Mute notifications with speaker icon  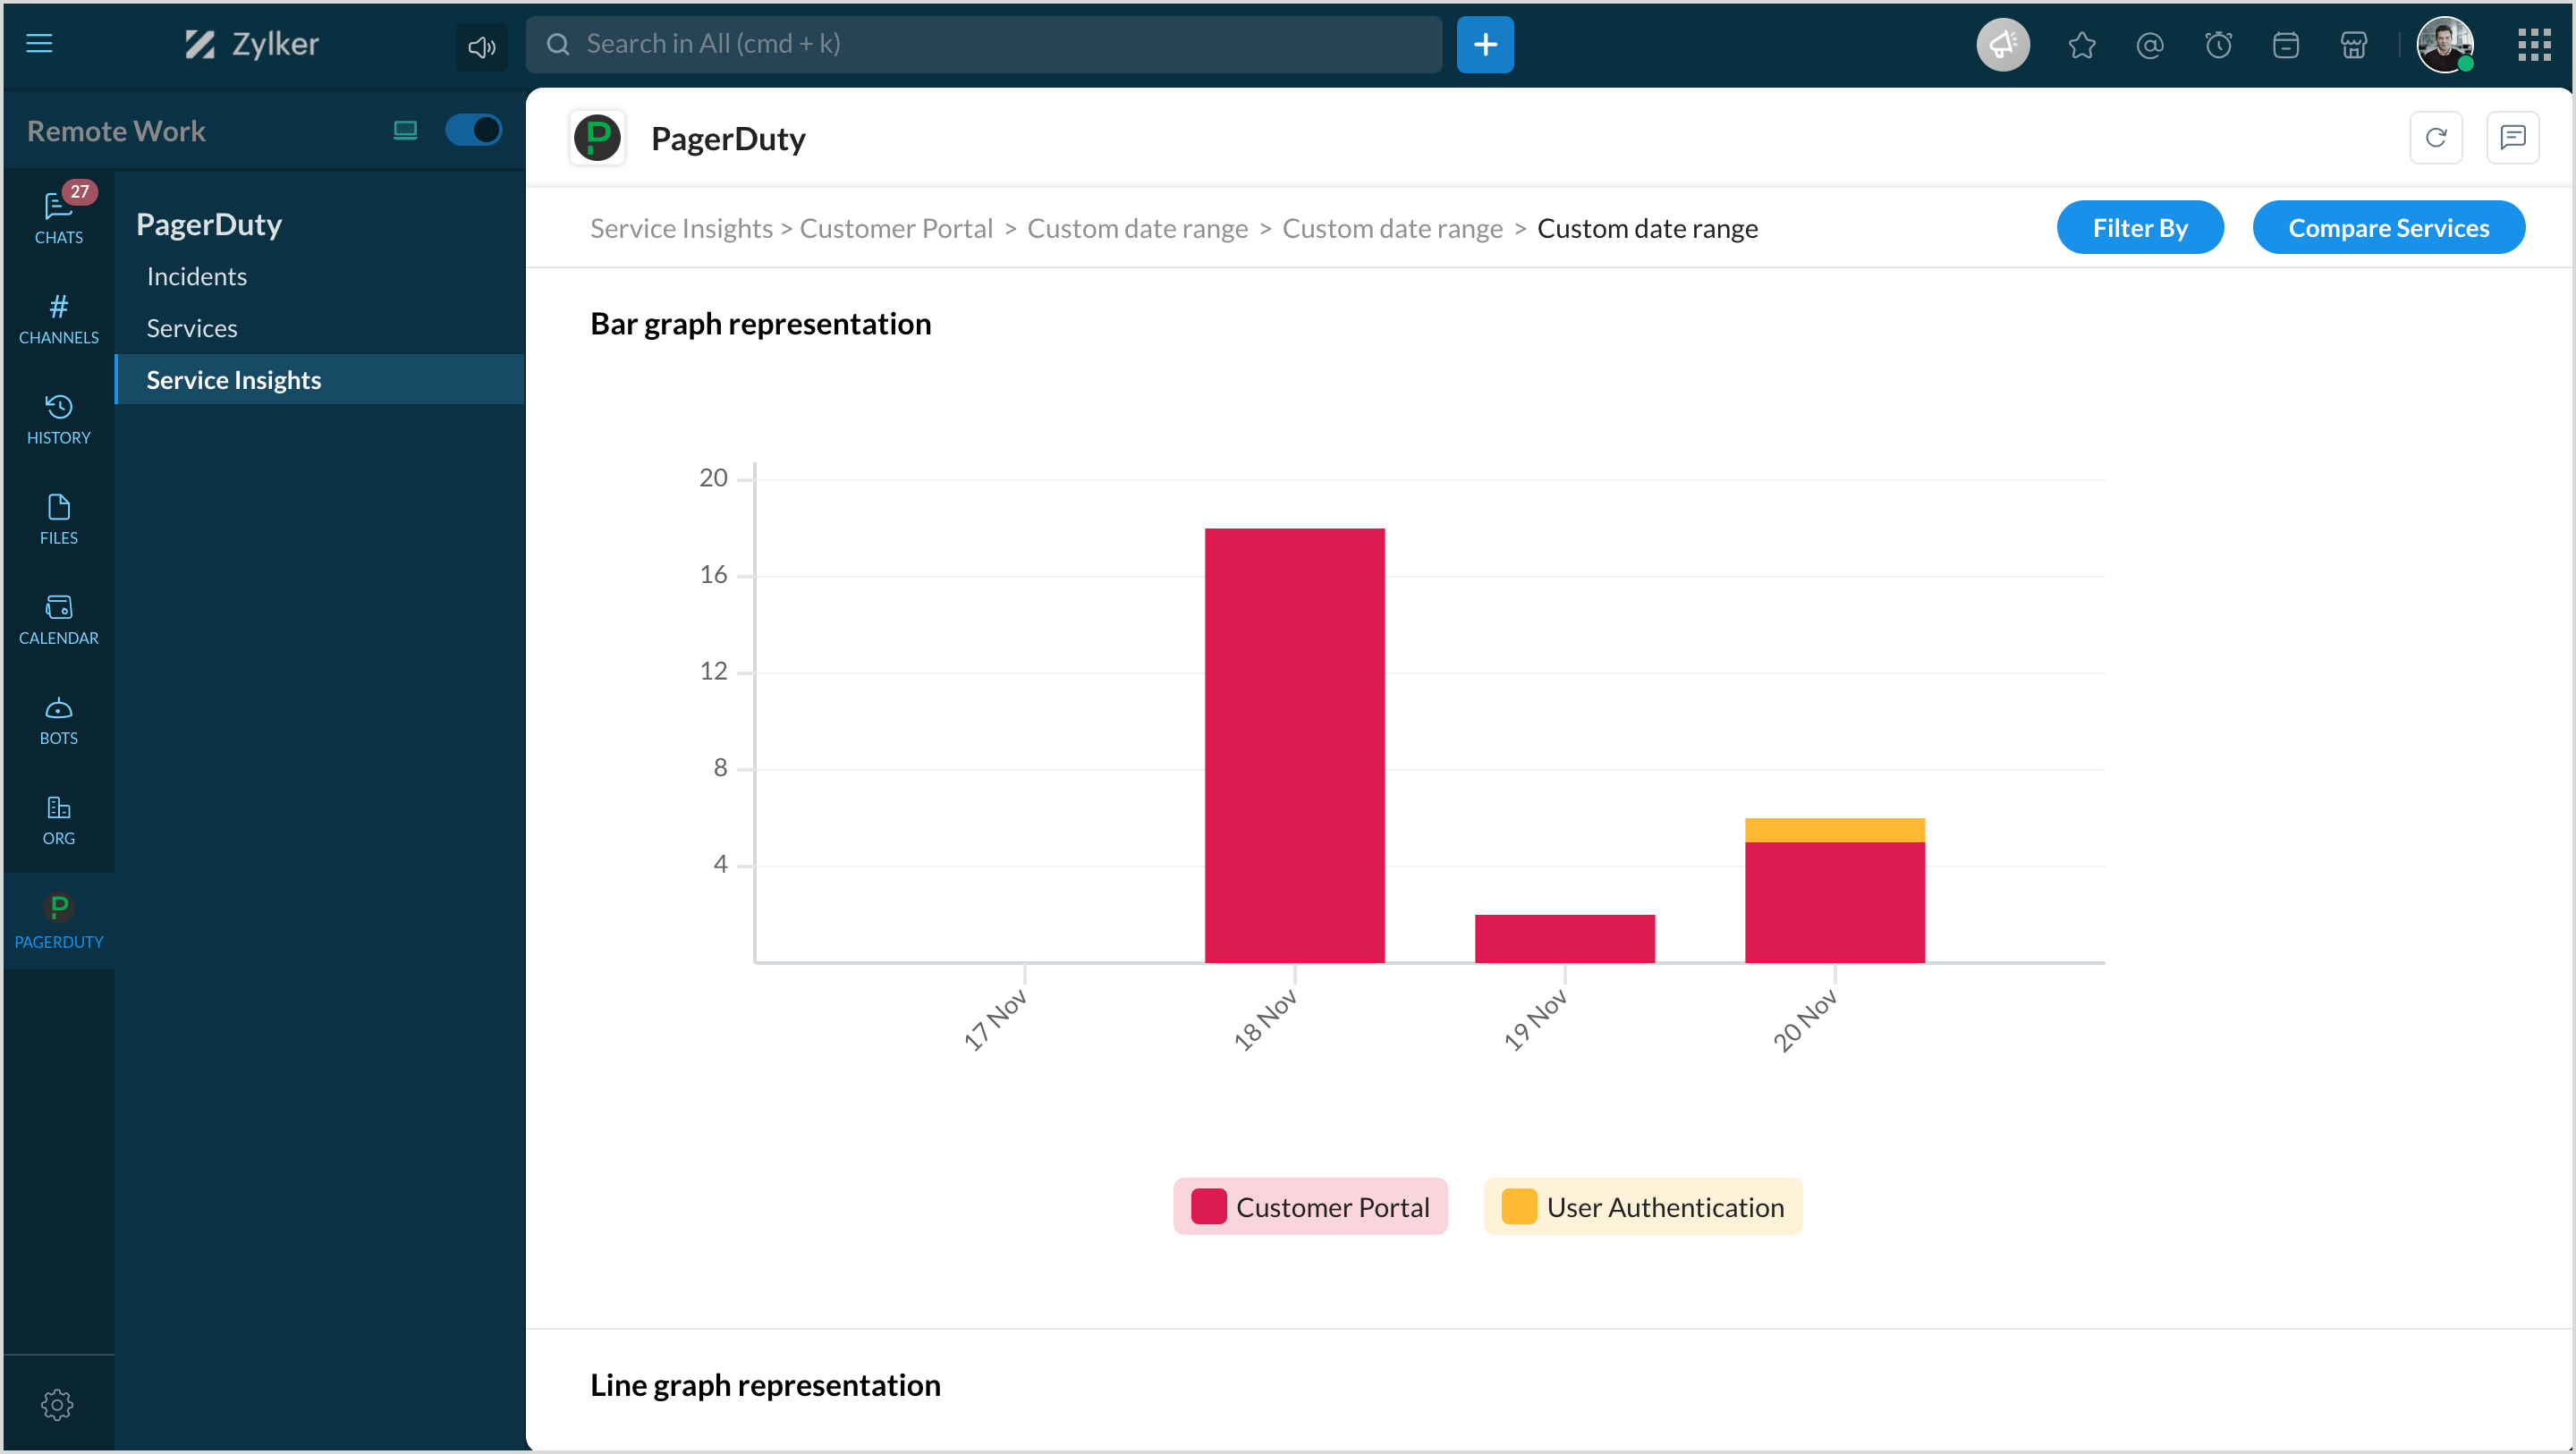[482, 46]
